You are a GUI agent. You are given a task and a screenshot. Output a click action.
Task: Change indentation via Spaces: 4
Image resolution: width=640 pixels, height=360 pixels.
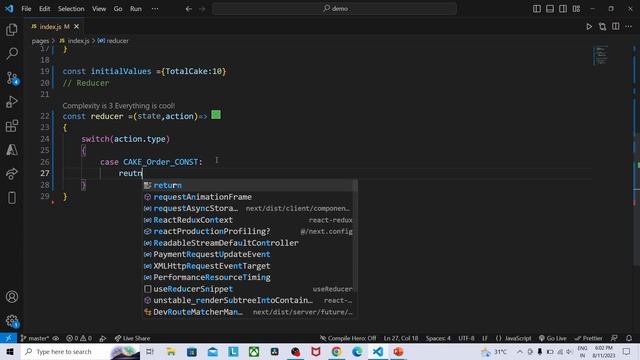[x=438, y=338]
